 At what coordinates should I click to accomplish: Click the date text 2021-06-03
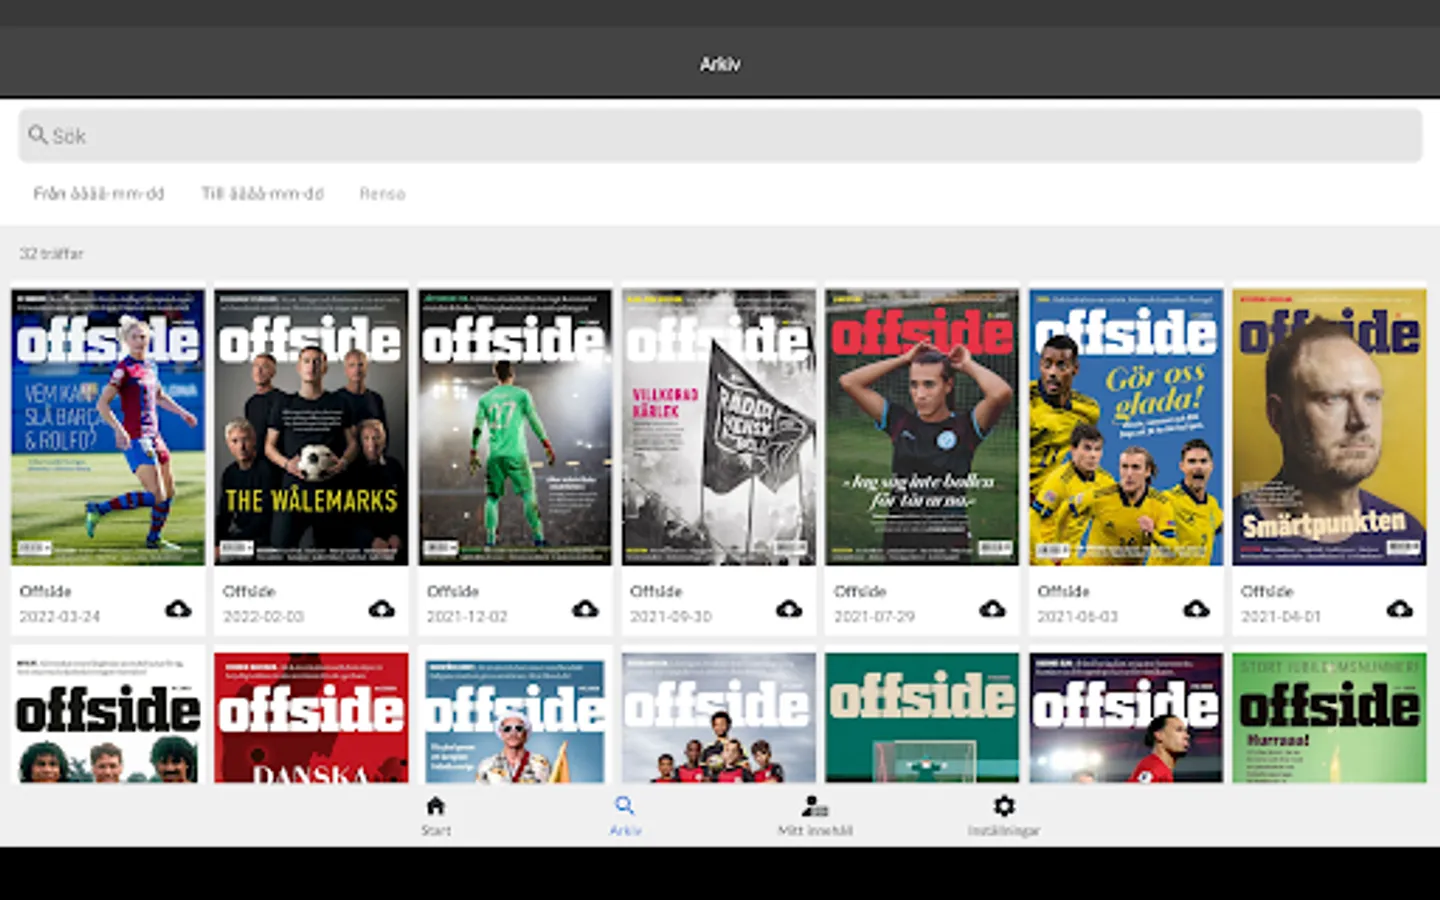(1078, 616)
